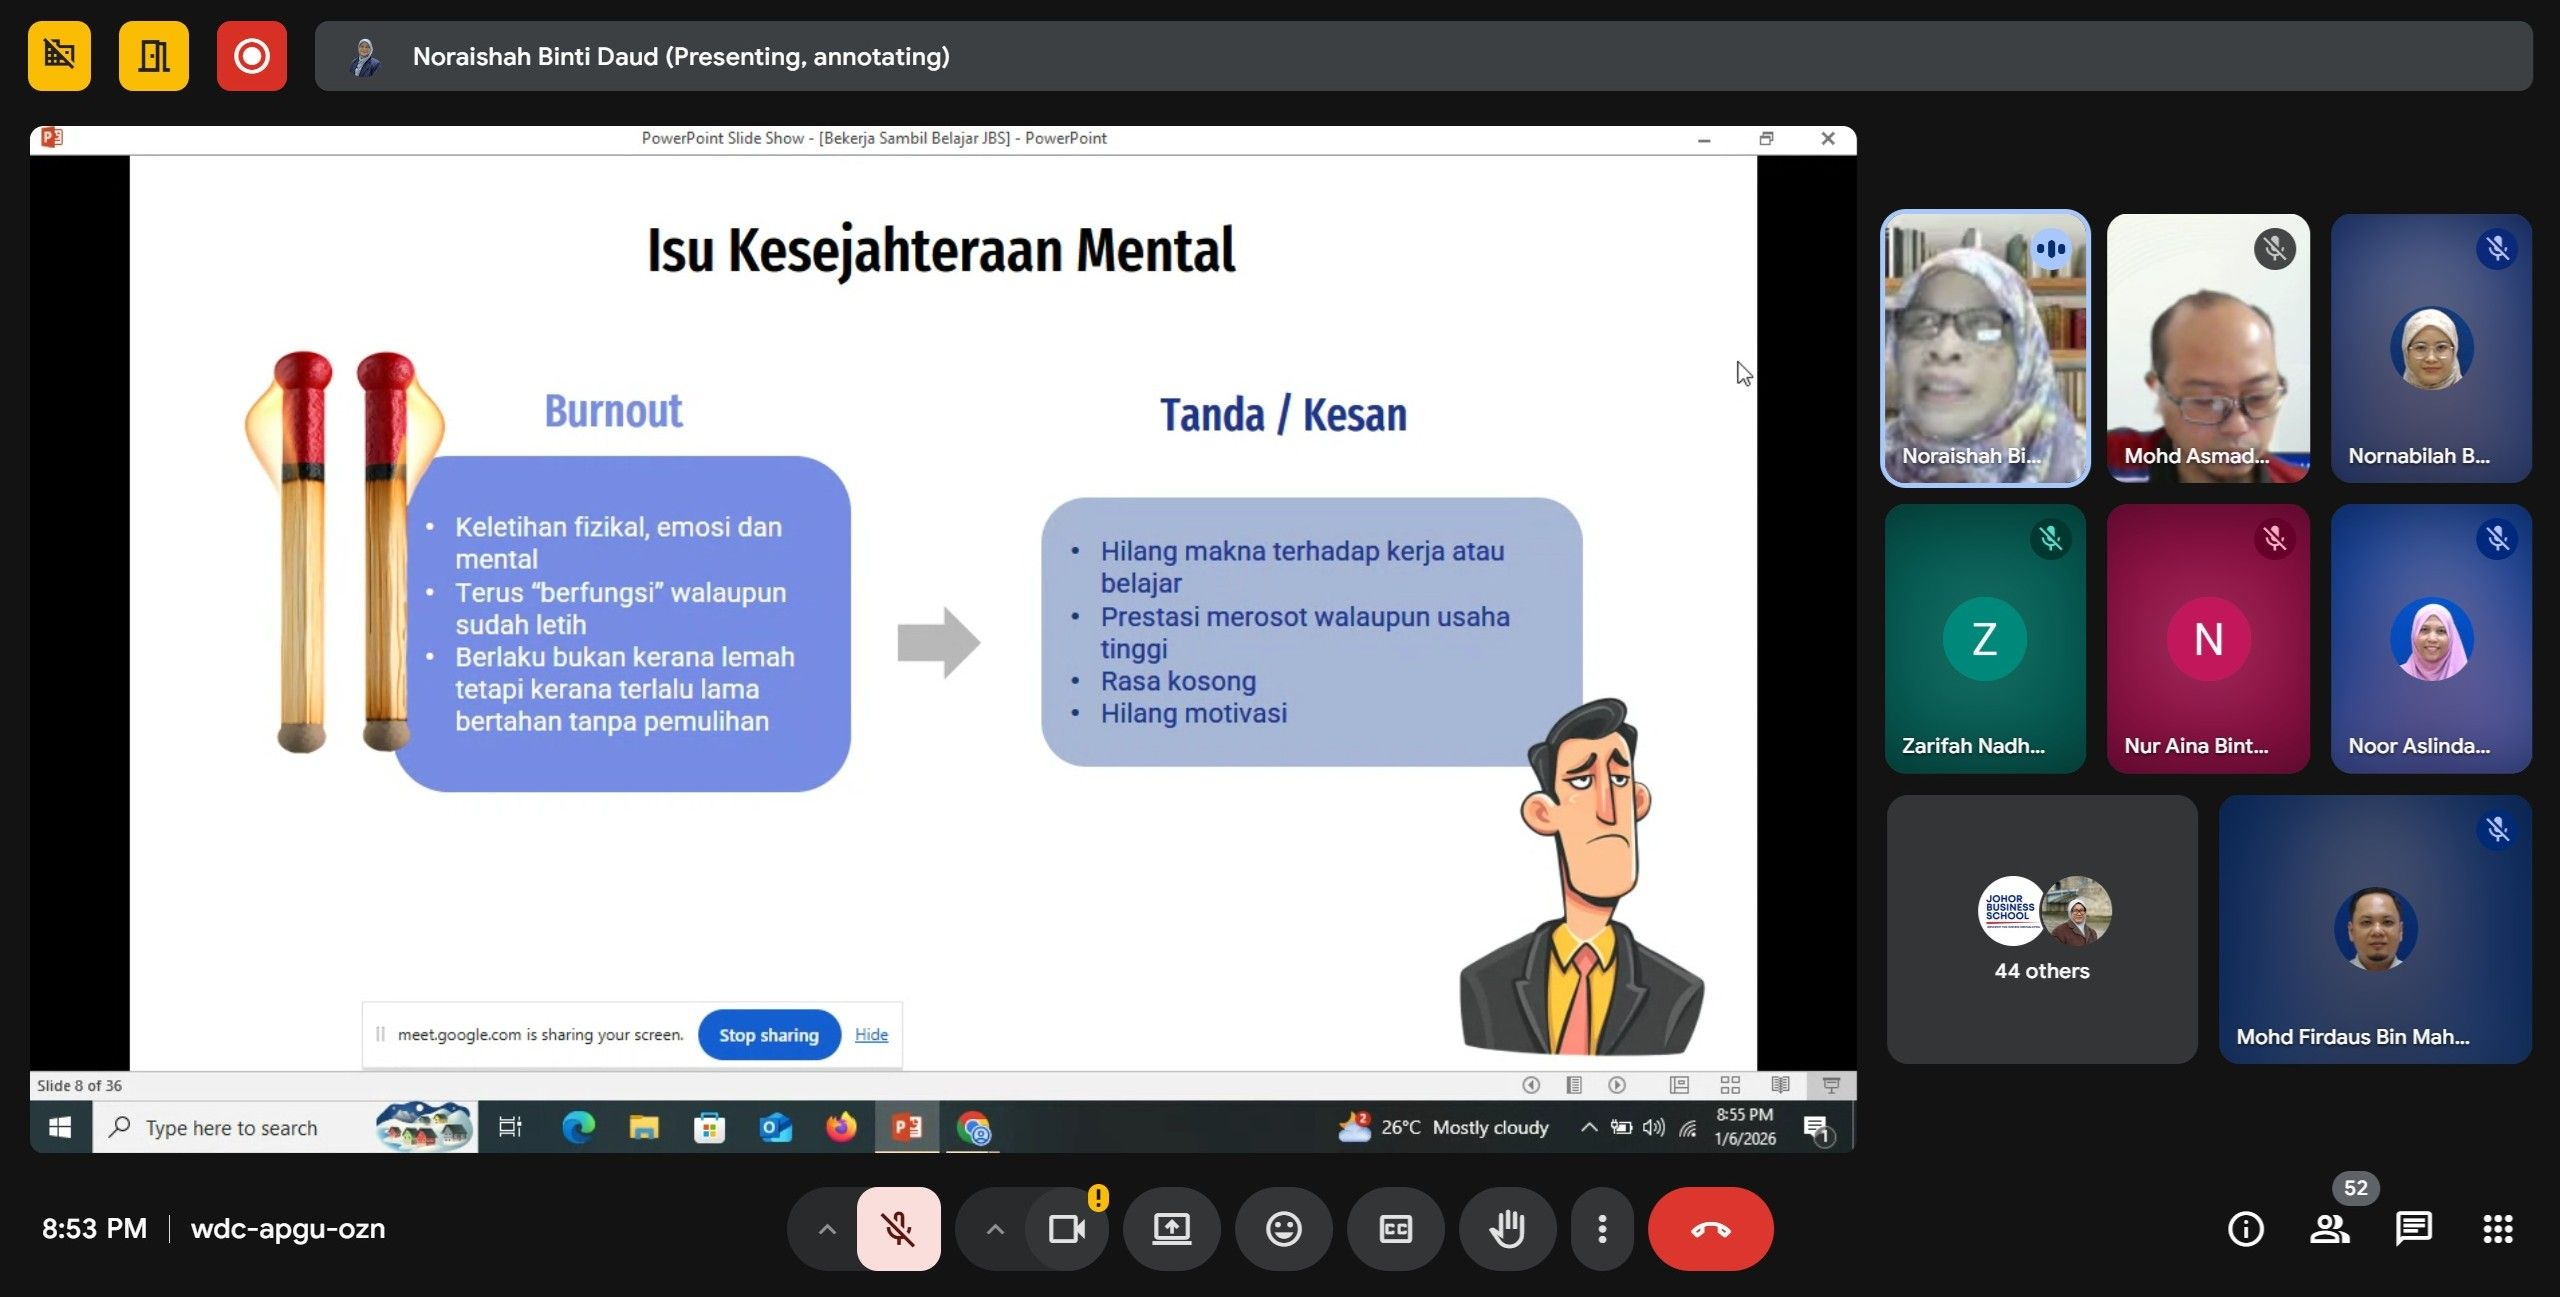The width and height of the screenshot is (2560, 1297).
Task: Toggle the camera on or off
Action: pos(1066,1228)
